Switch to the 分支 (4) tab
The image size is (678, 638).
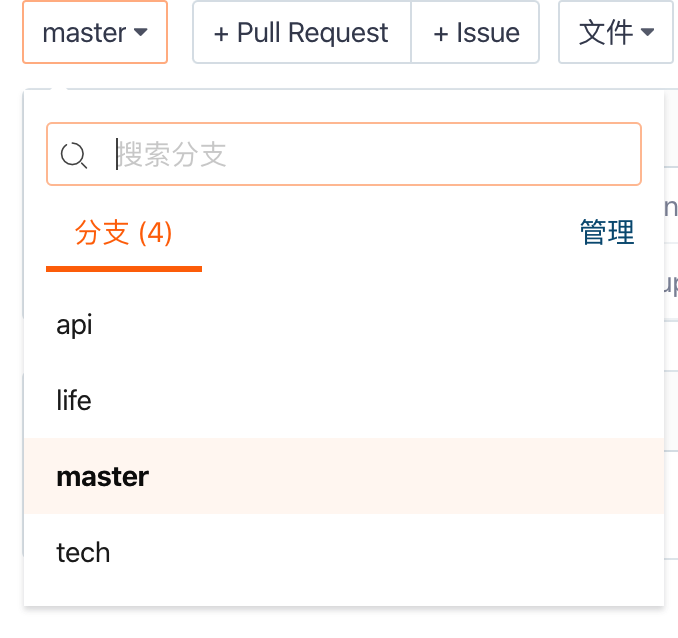pos(124,234)
